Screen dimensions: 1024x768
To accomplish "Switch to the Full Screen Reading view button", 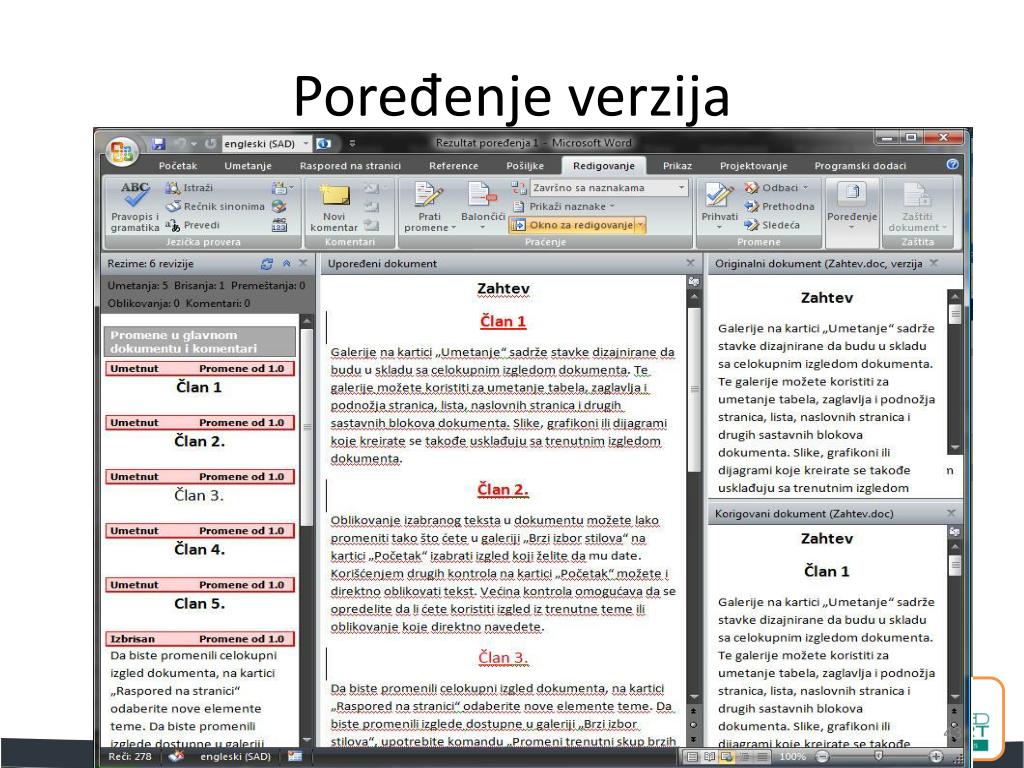I will (709, 756).
